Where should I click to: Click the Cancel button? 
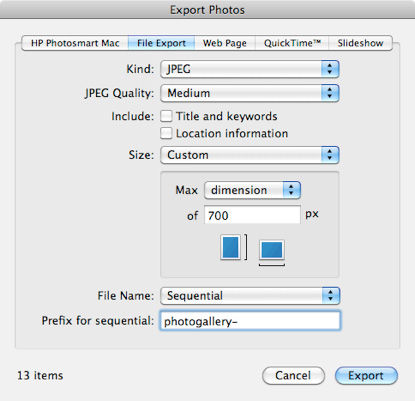pos(293,376)
